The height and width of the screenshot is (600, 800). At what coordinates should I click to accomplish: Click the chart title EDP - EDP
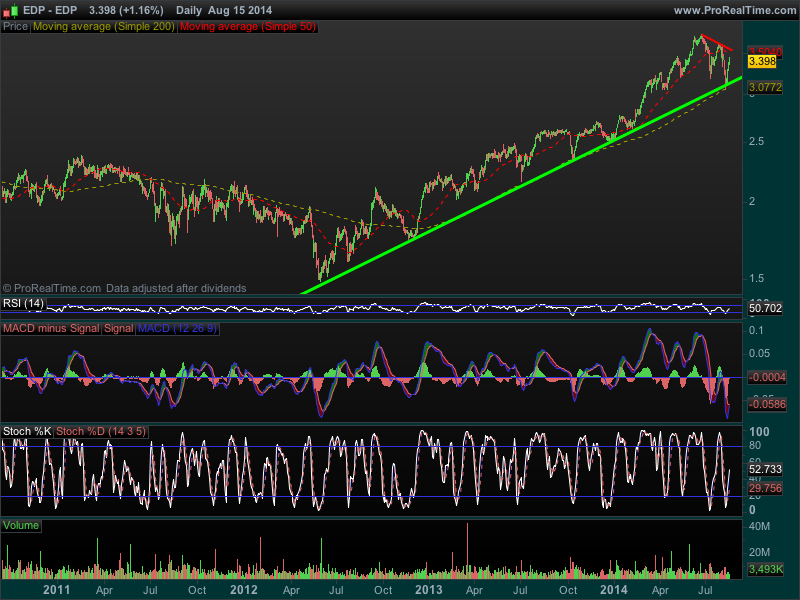50,10
